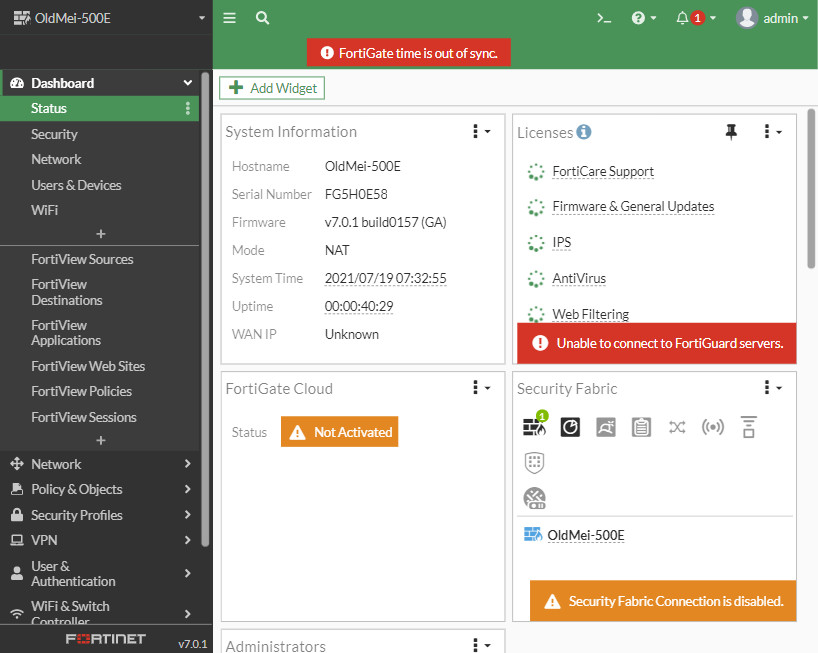Open FortiGate Cloud widget options menu
818x653 pixels.
coord(481,388)
